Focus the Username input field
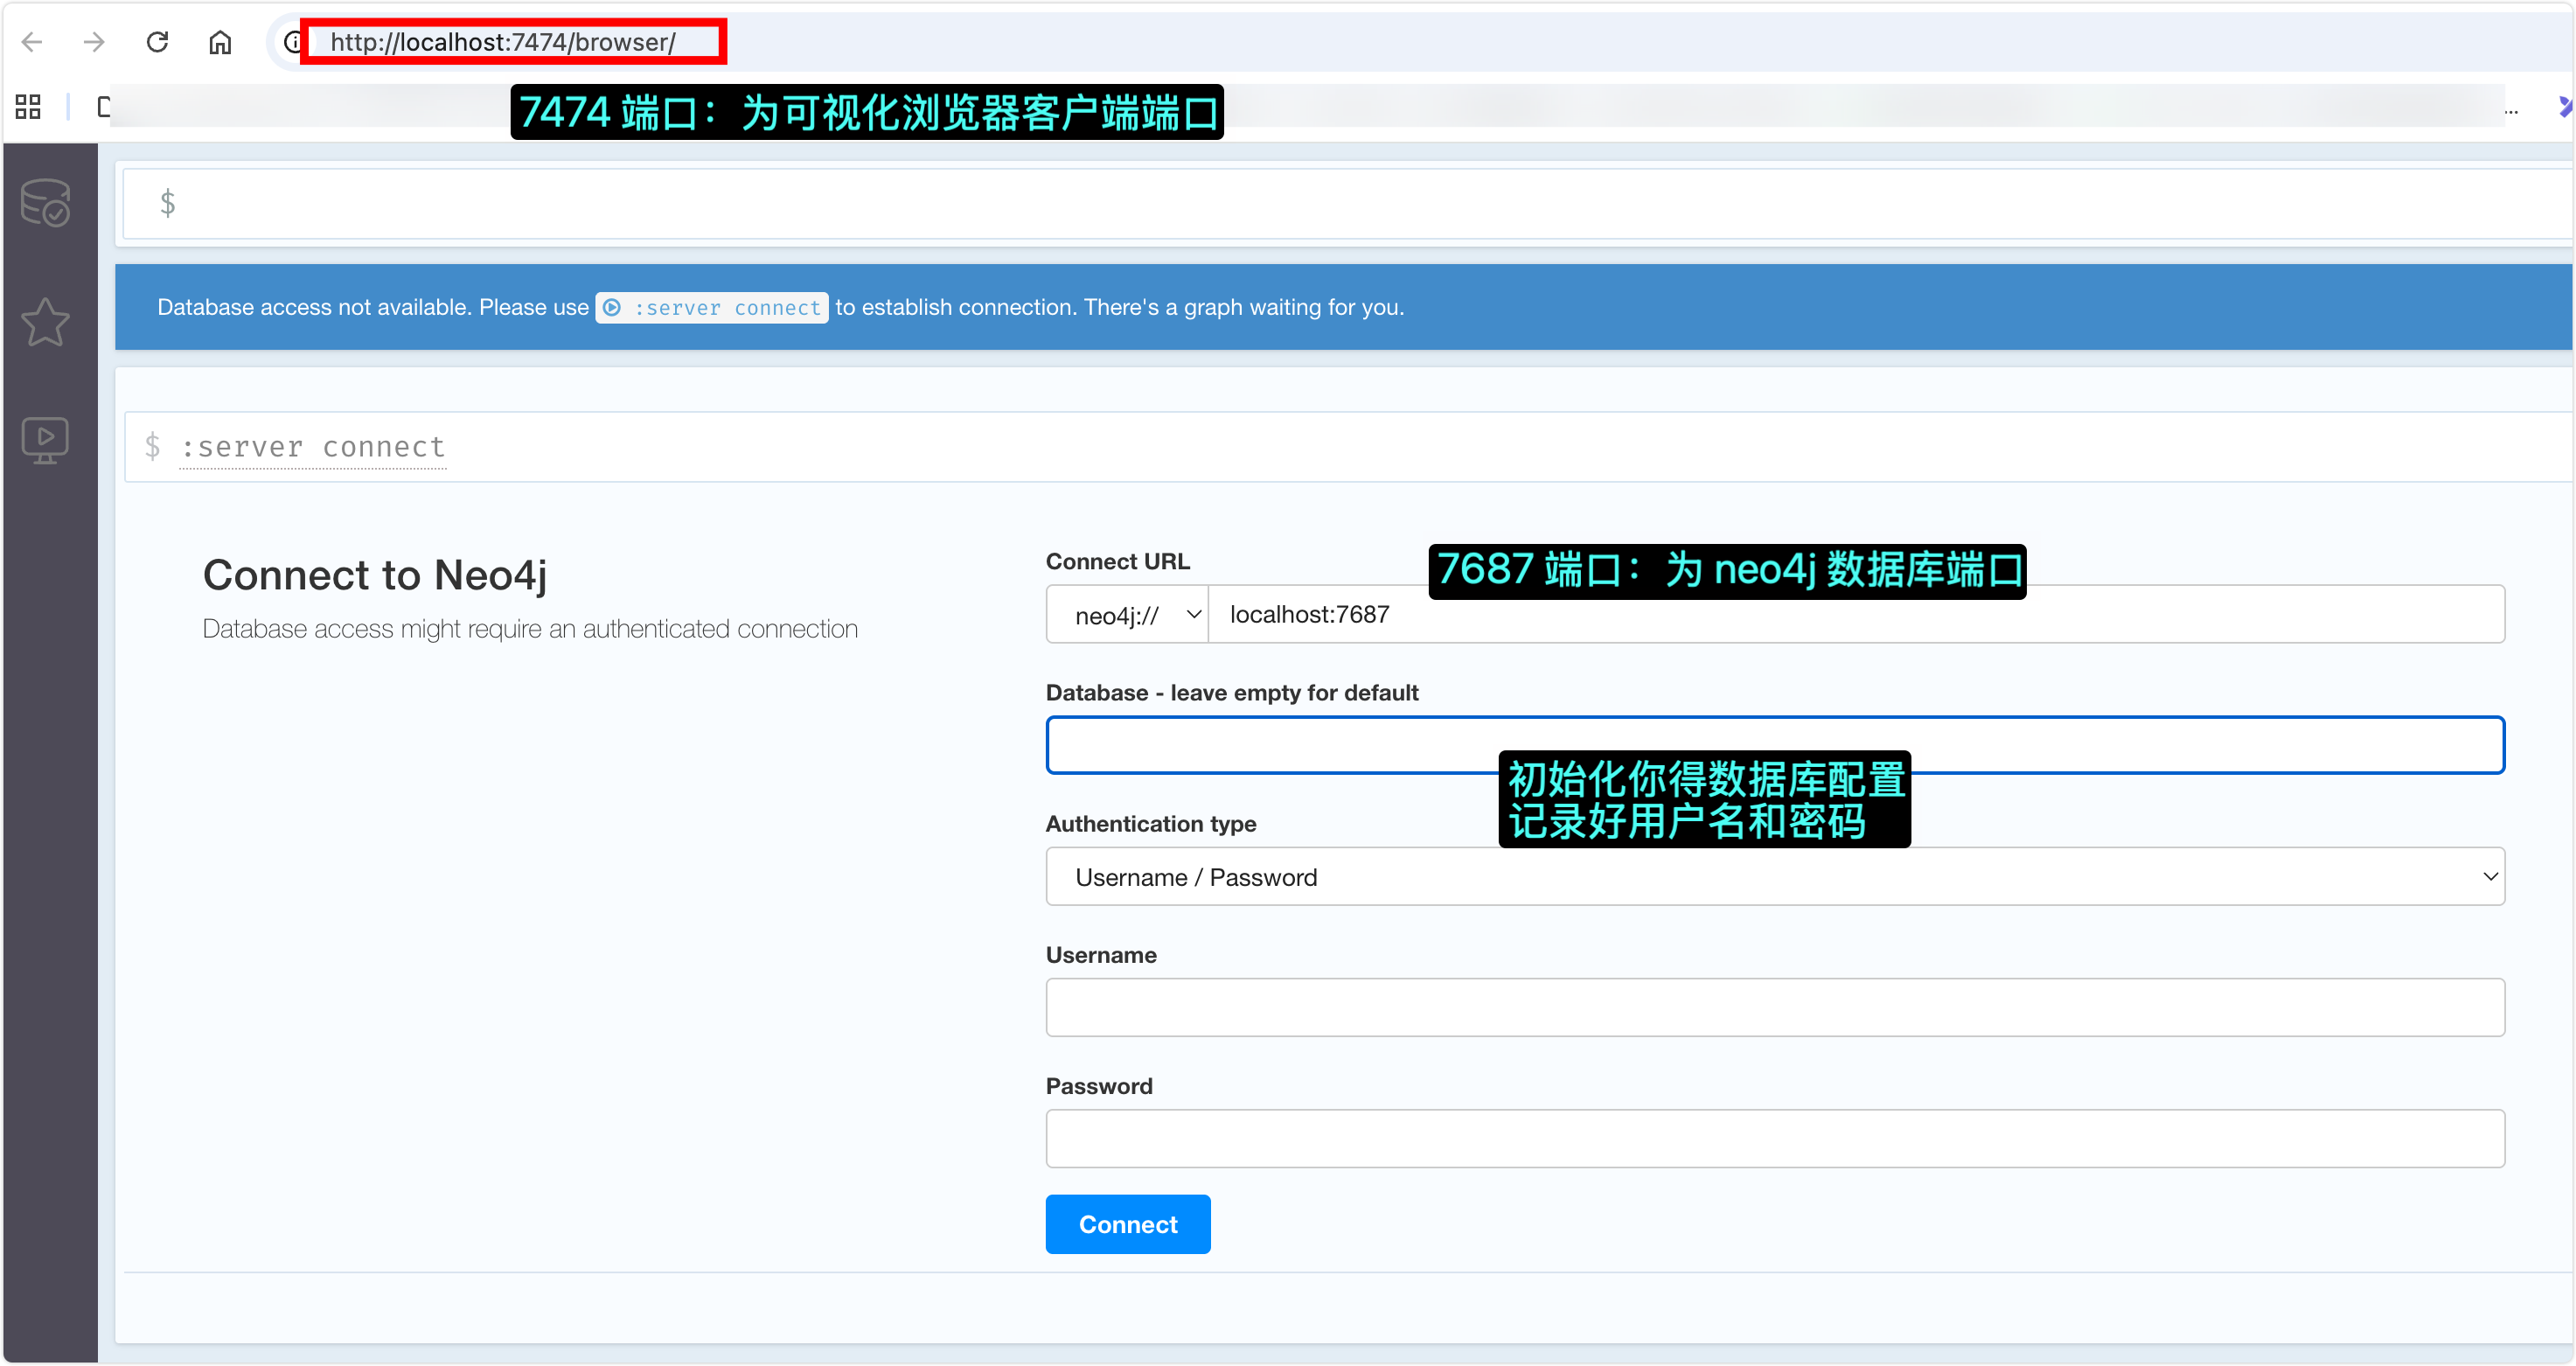Image resolution: width=2576 pixels, height=1366 pixels. coord(1775,1008)
